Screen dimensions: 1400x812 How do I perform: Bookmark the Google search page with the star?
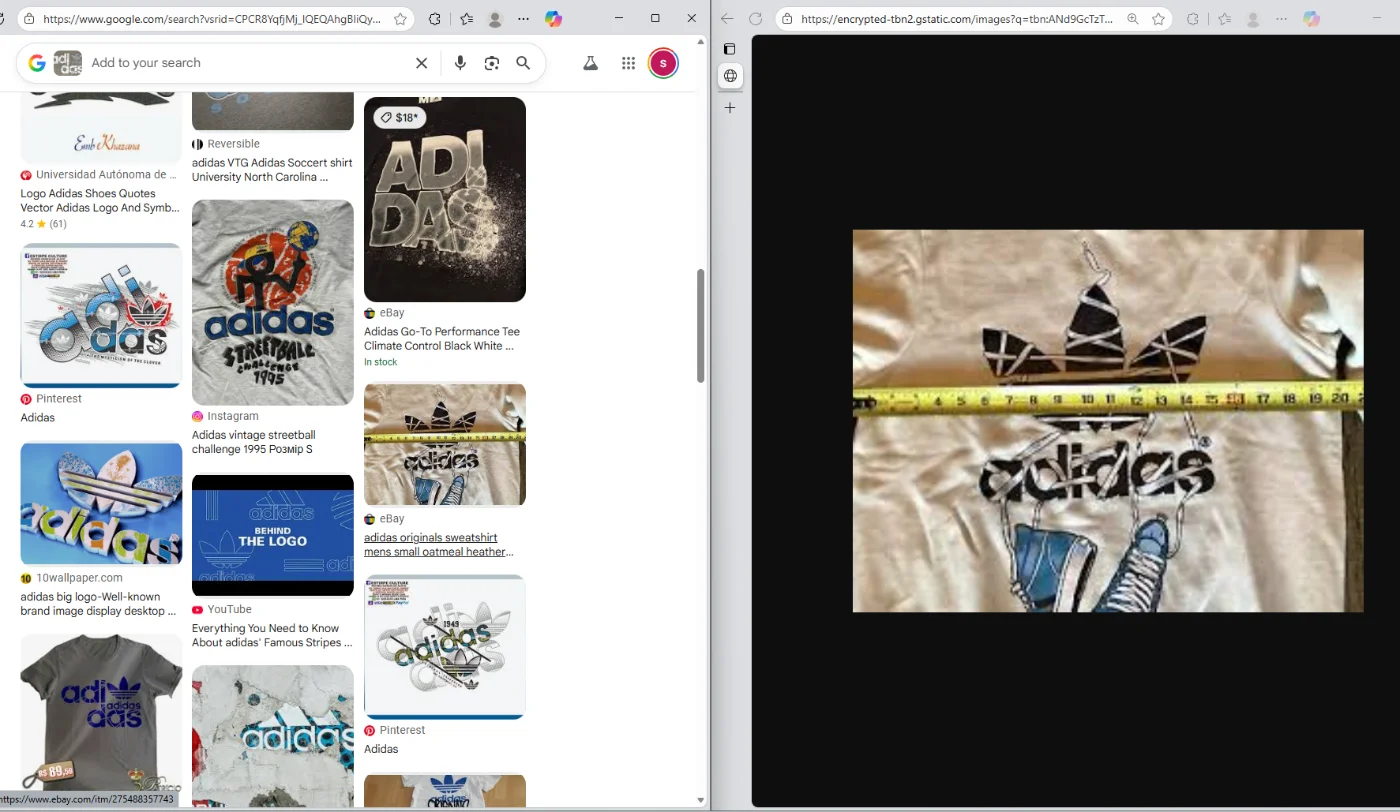(x=400, y=19)
